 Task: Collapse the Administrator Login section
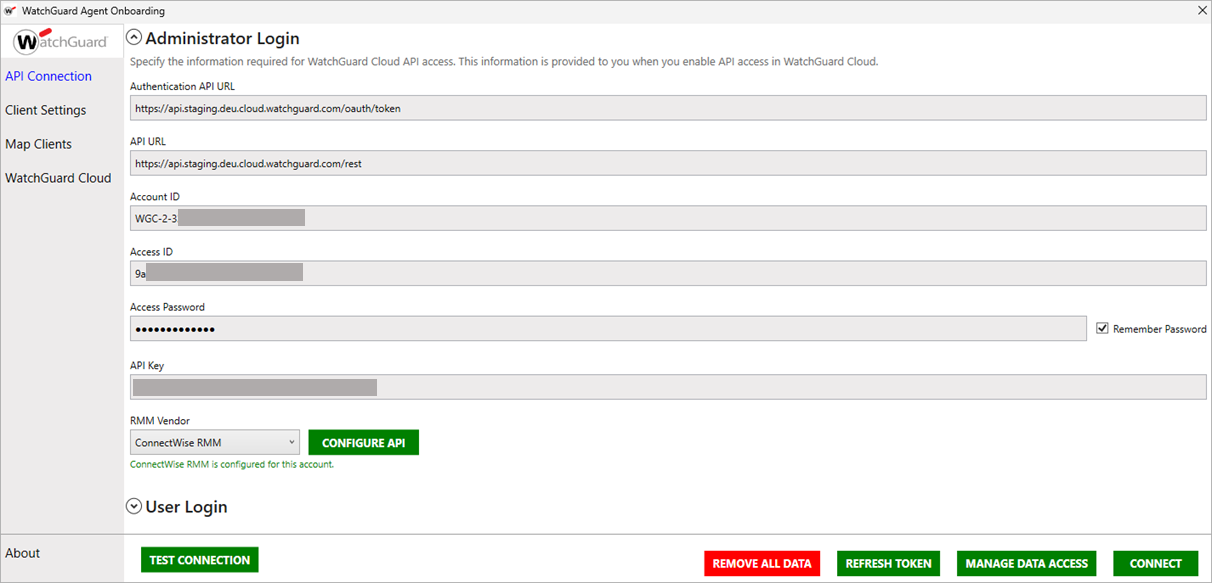[133, 36]
